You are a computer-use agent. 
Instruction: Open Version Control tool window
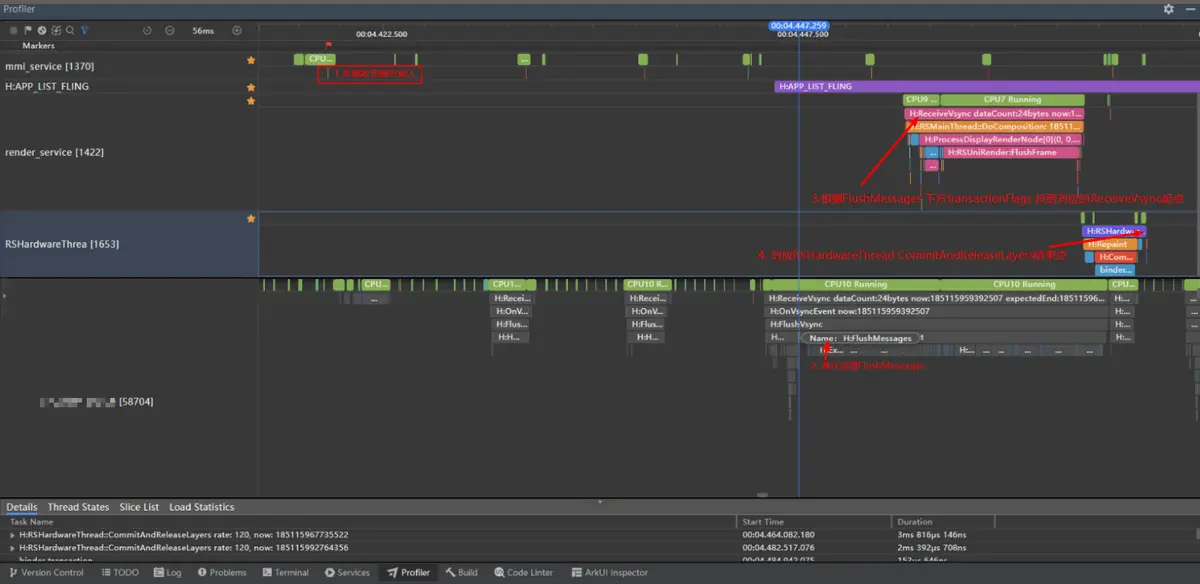46,573
